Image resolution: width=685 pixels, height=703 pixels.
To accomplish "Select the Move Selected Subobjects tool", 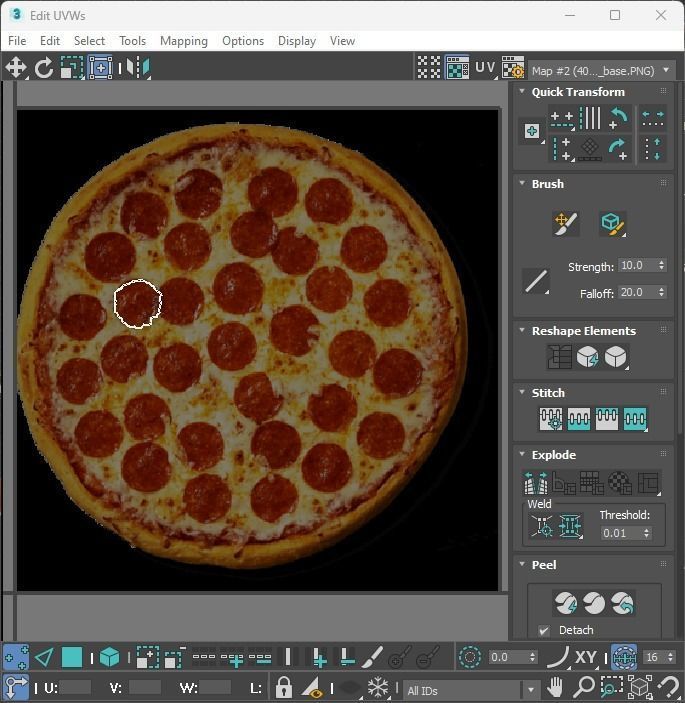I will [16, 68].
